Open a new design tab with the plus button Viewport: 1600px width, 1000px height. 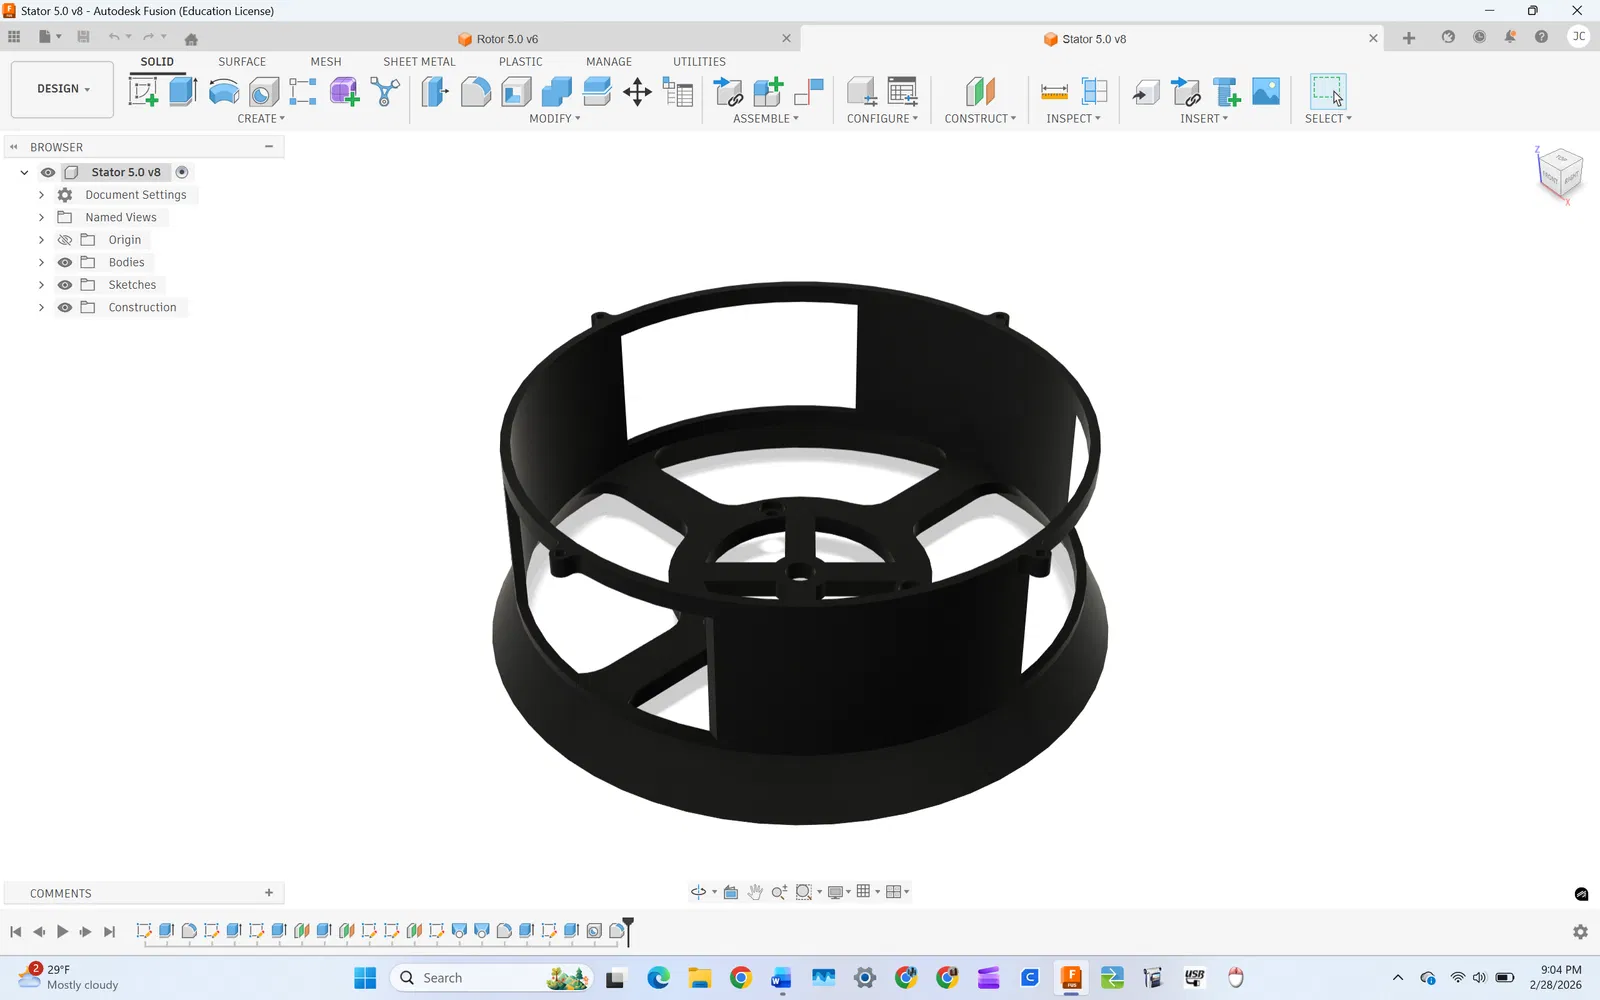coord(1409,38)
